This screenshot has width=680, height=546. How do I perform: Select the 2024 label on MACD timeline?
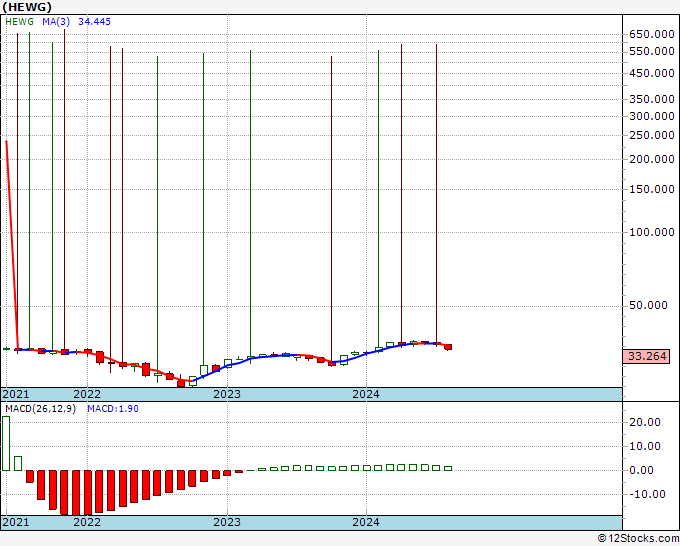[x=366, y=522]
